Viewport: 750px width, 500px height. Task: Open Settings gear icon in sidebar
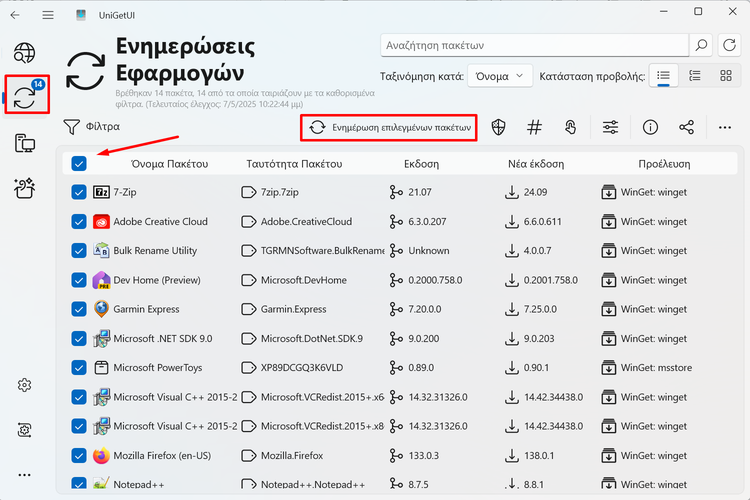[24, 385]
